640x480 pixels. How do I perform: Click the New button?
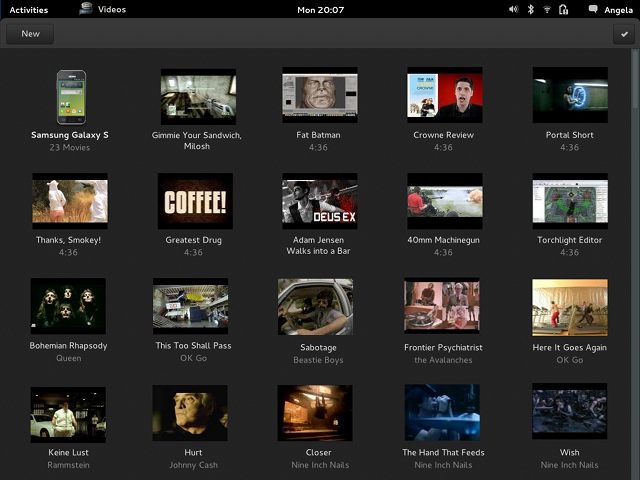[x=30, y=34]
